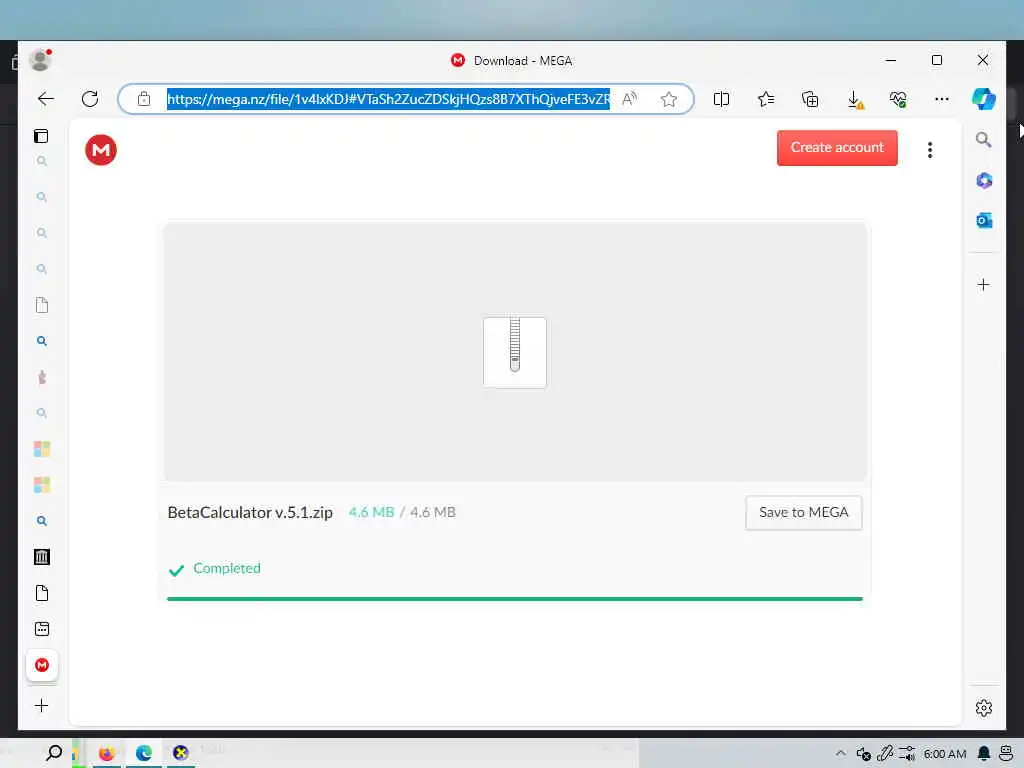Open the Favorites list
This screenshot has height=768, width=1024.
tap(766, 99)
